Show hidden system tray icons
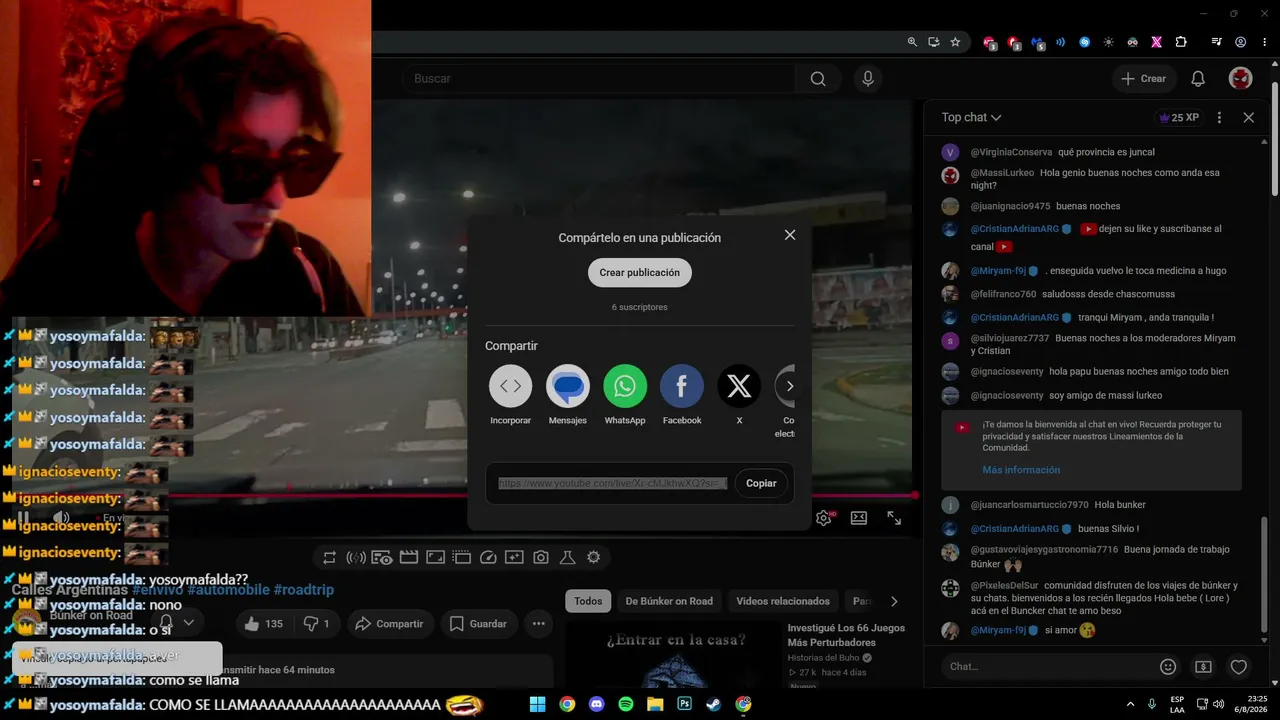Image resolution: width=1280 pixels, height=720 pixels. point(1131,704)
